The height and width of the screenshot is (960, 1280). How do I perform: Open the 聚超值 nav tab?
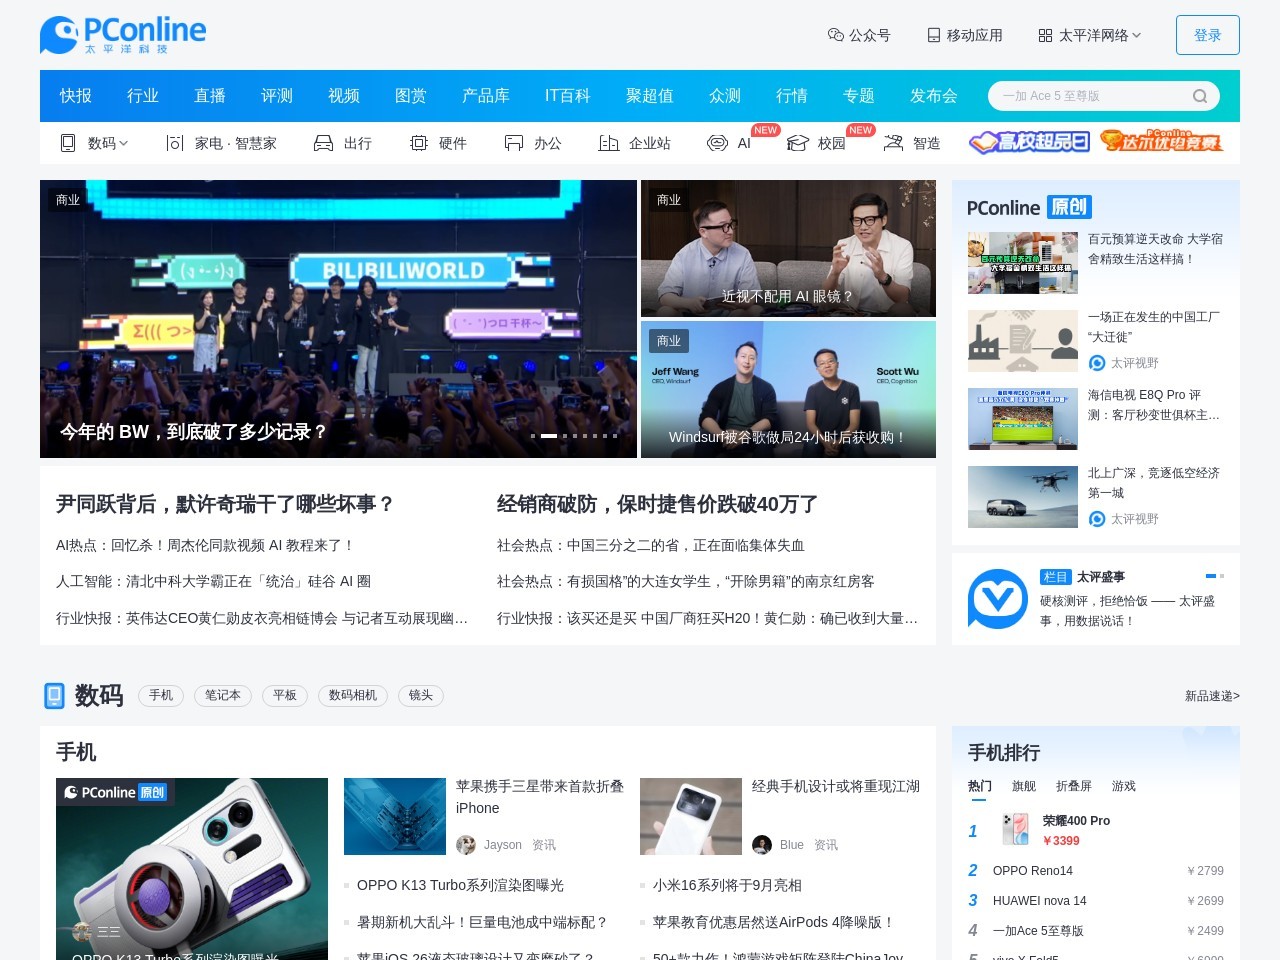tap(650, 96)
